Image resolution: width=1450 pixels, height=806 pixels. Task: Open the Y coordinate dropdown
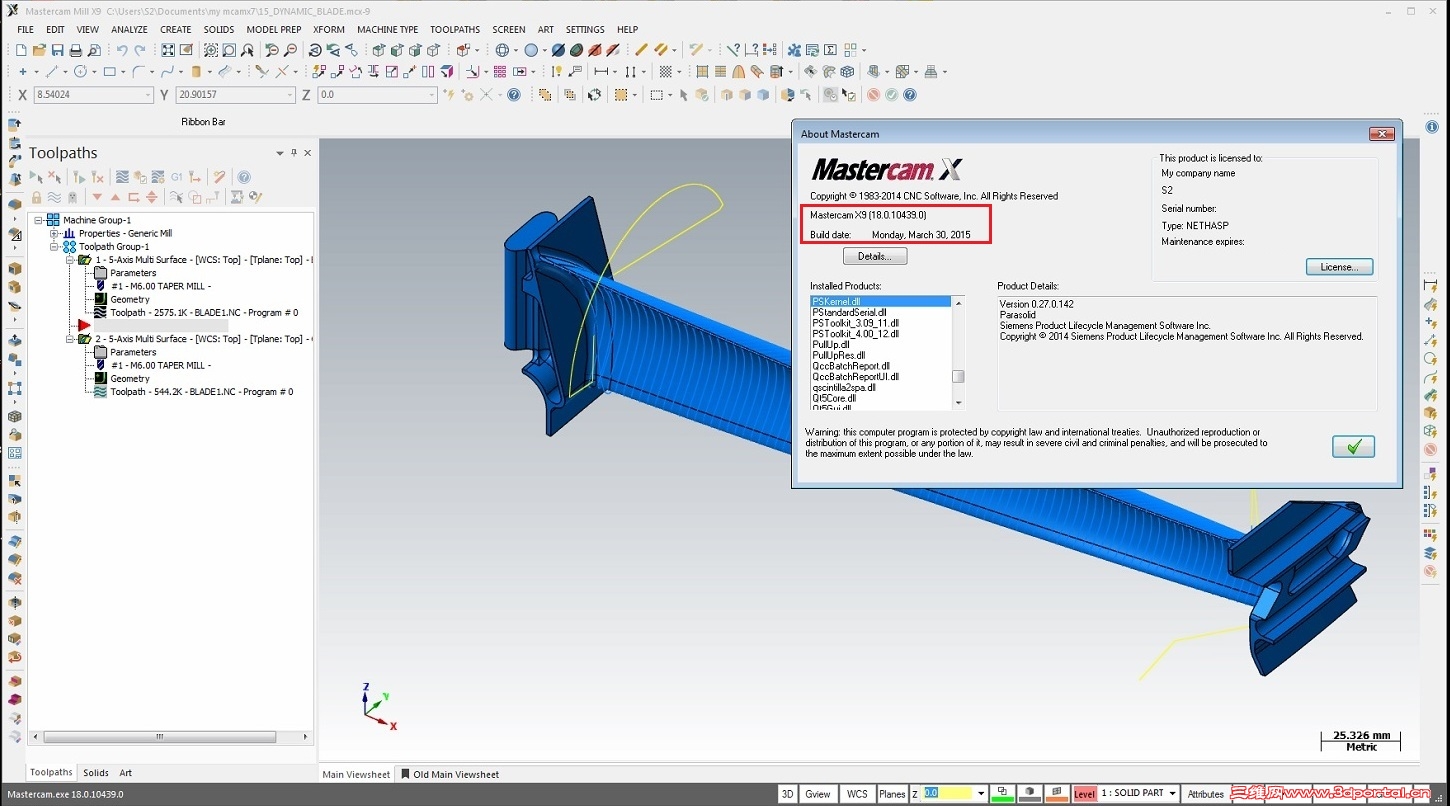(290, 95)
